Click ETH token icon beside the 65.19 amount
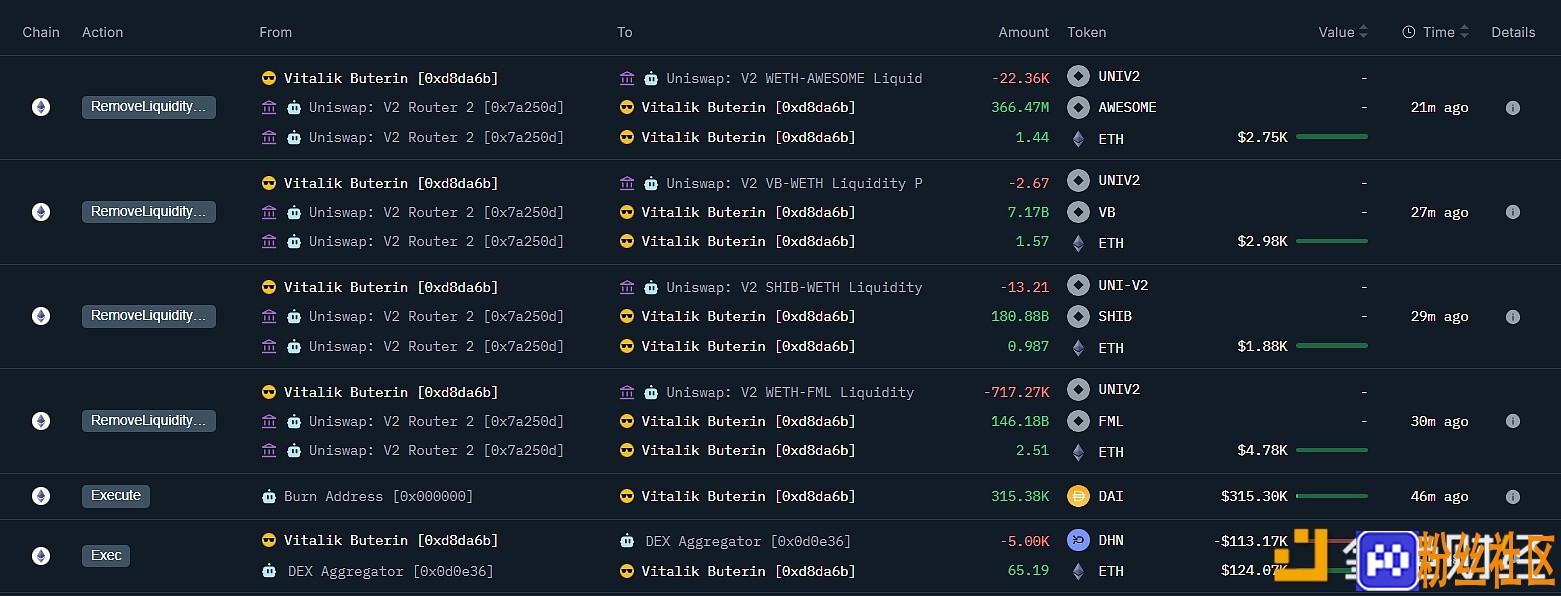Image resolution: width=1561 pixels, height=596 pixels. pos(1078,572)
